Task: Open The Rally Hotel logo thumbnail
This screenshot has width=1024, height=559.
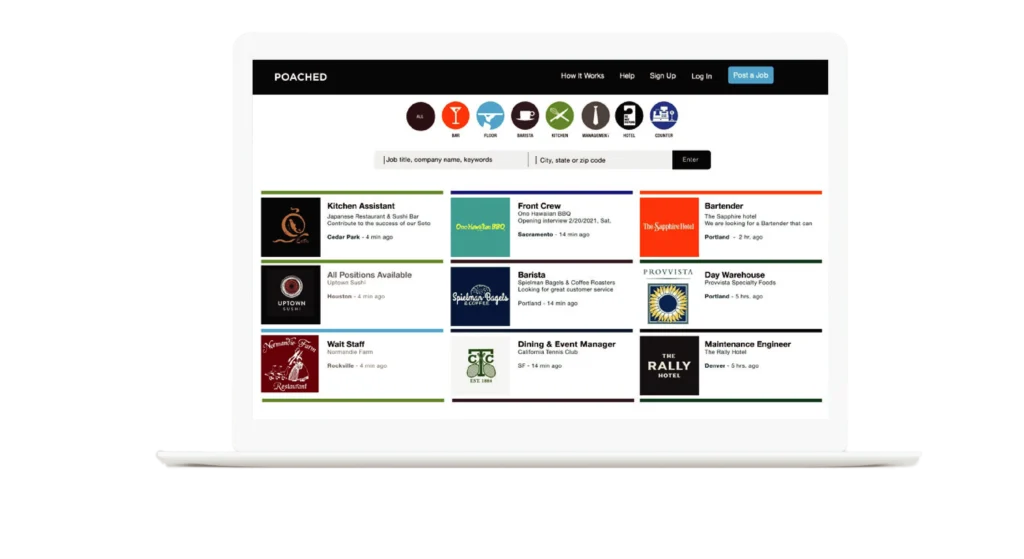Action: [669, 365]
